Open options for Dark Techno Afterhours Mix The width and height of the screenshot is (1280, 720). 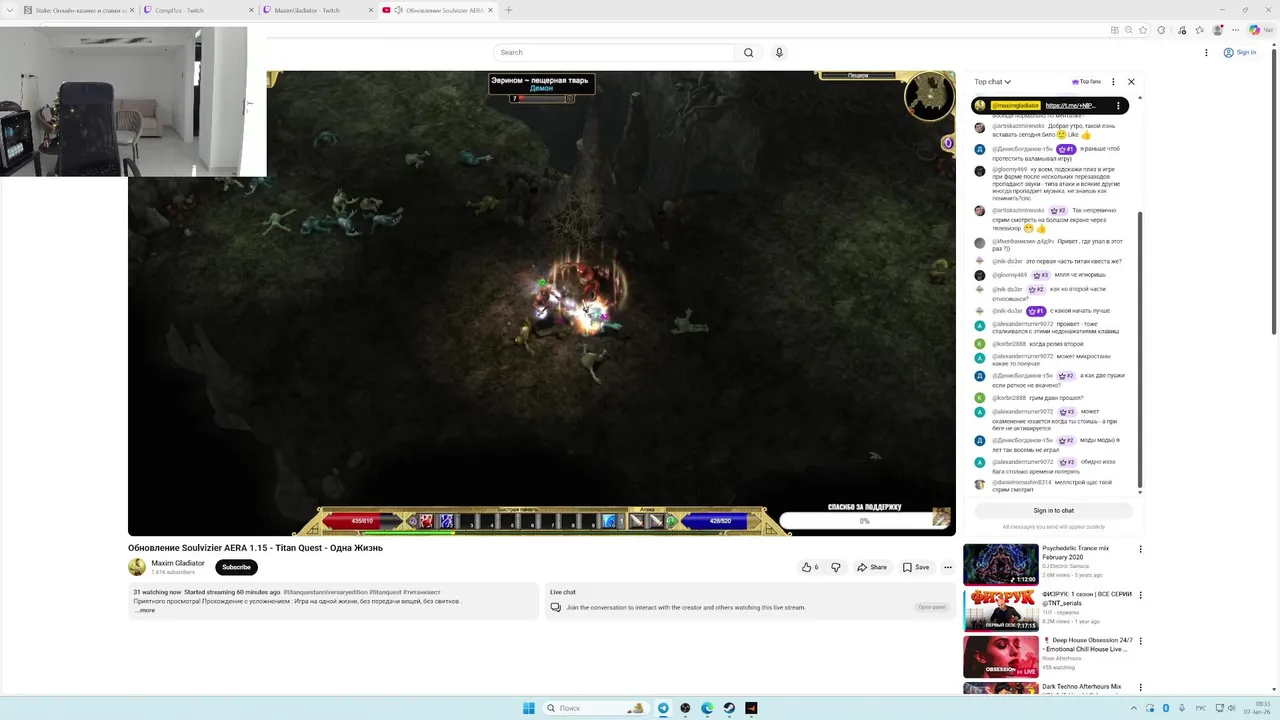click(1140, 687)
